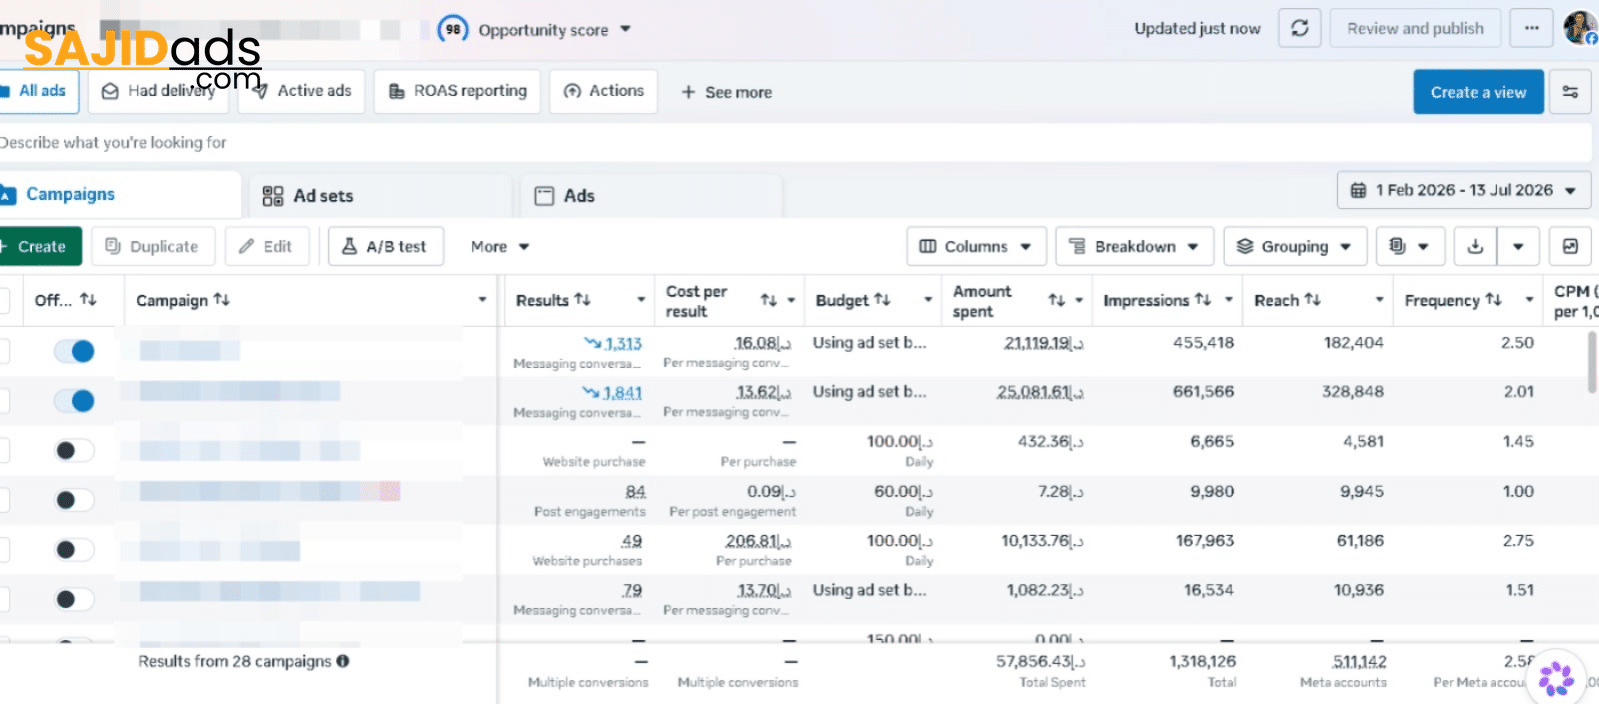
Task: Sort by Cost per result arrows
Action: [x=768, y=300]
